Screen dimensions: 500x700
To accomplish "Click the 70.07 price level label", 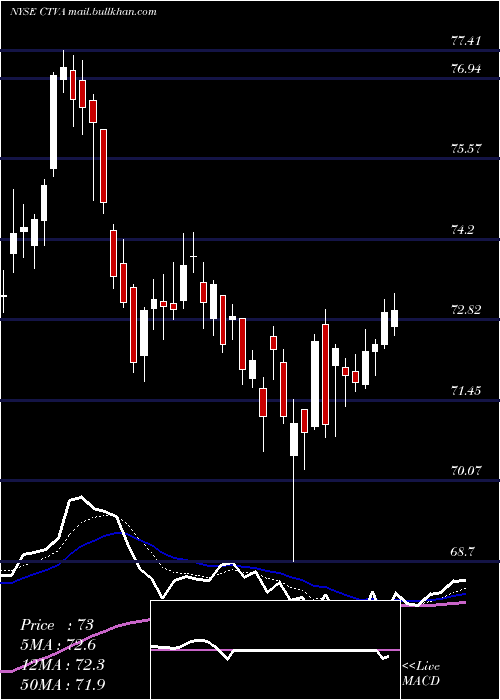I will [466, 471].
